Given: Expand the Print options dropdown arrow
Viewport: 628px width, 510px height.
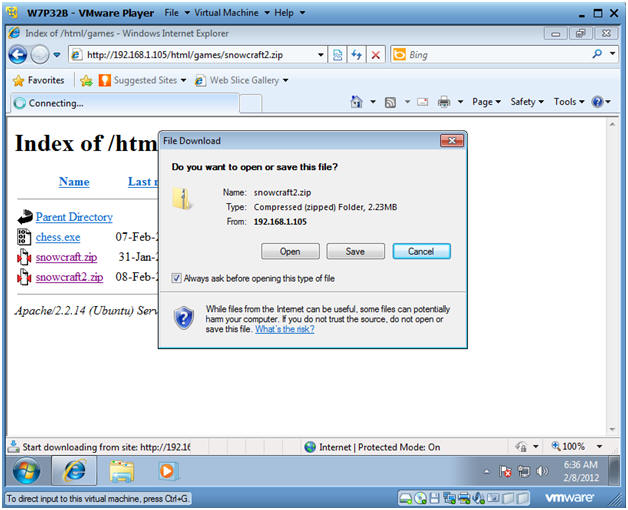Looking at the screenshot, I should click(460, 102).
